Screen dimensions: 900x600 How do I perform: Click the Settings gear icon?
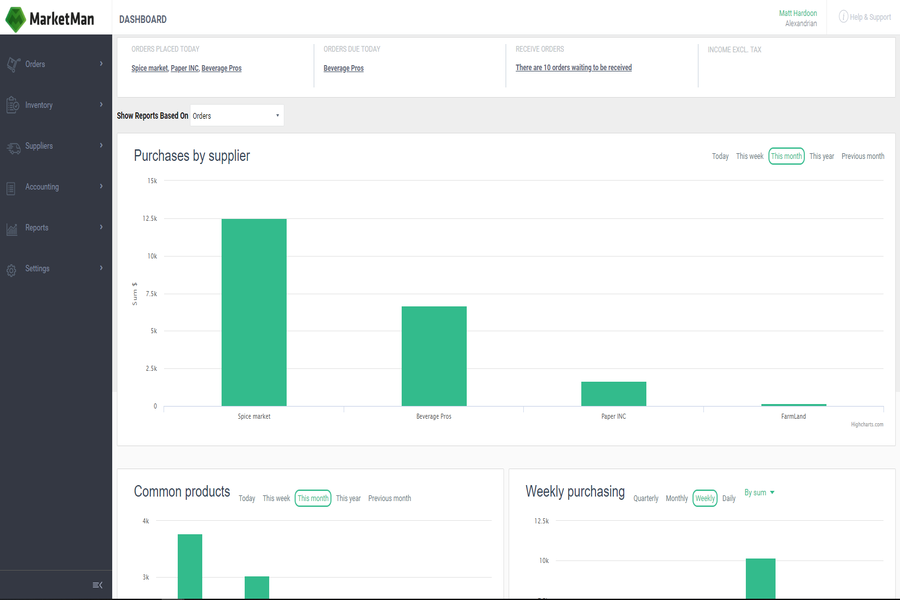coord(12,270)
